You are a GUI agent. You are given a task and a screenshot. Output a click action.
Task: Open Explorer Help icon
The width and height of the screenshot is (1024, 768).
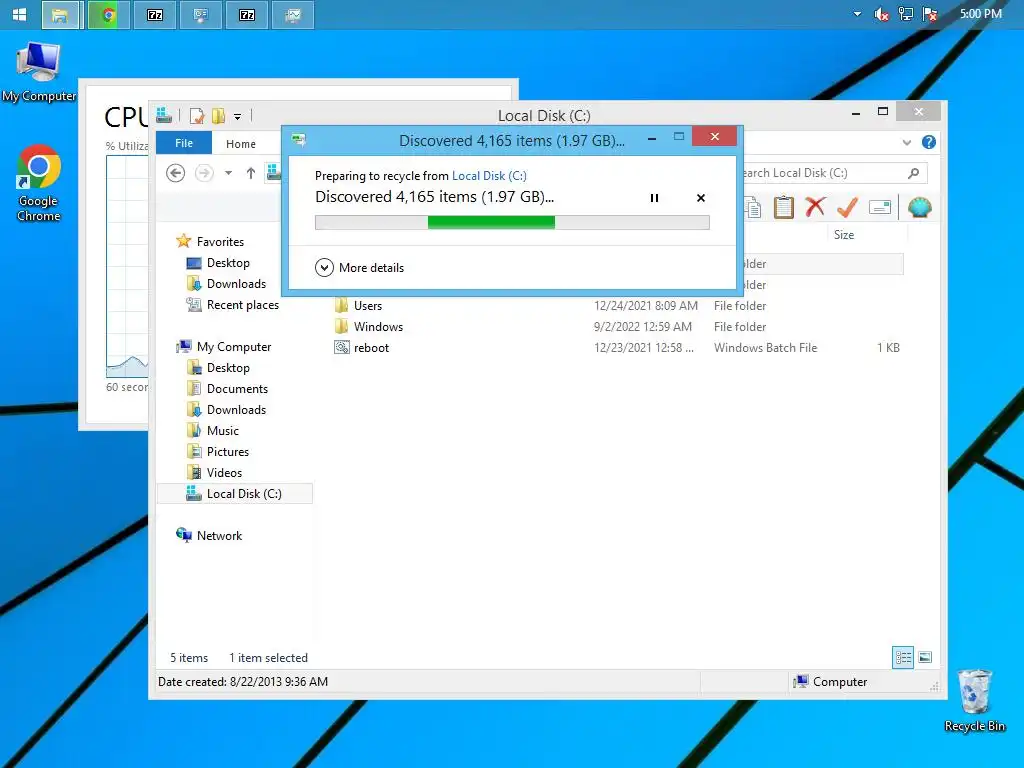click(928, 142)
